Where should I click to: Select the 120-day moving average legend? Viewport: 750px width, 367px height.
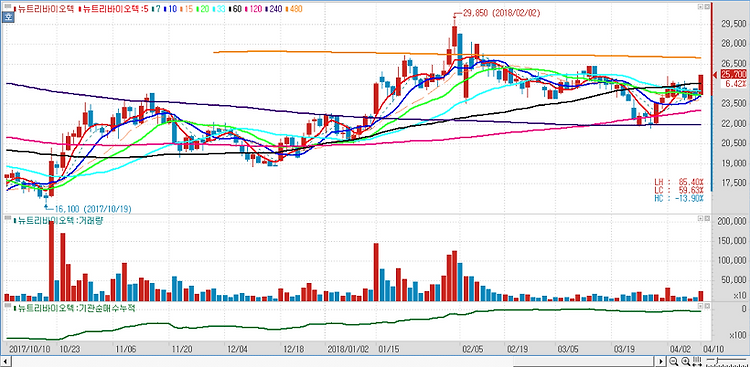pyautogui.click(x=253, y=9)
